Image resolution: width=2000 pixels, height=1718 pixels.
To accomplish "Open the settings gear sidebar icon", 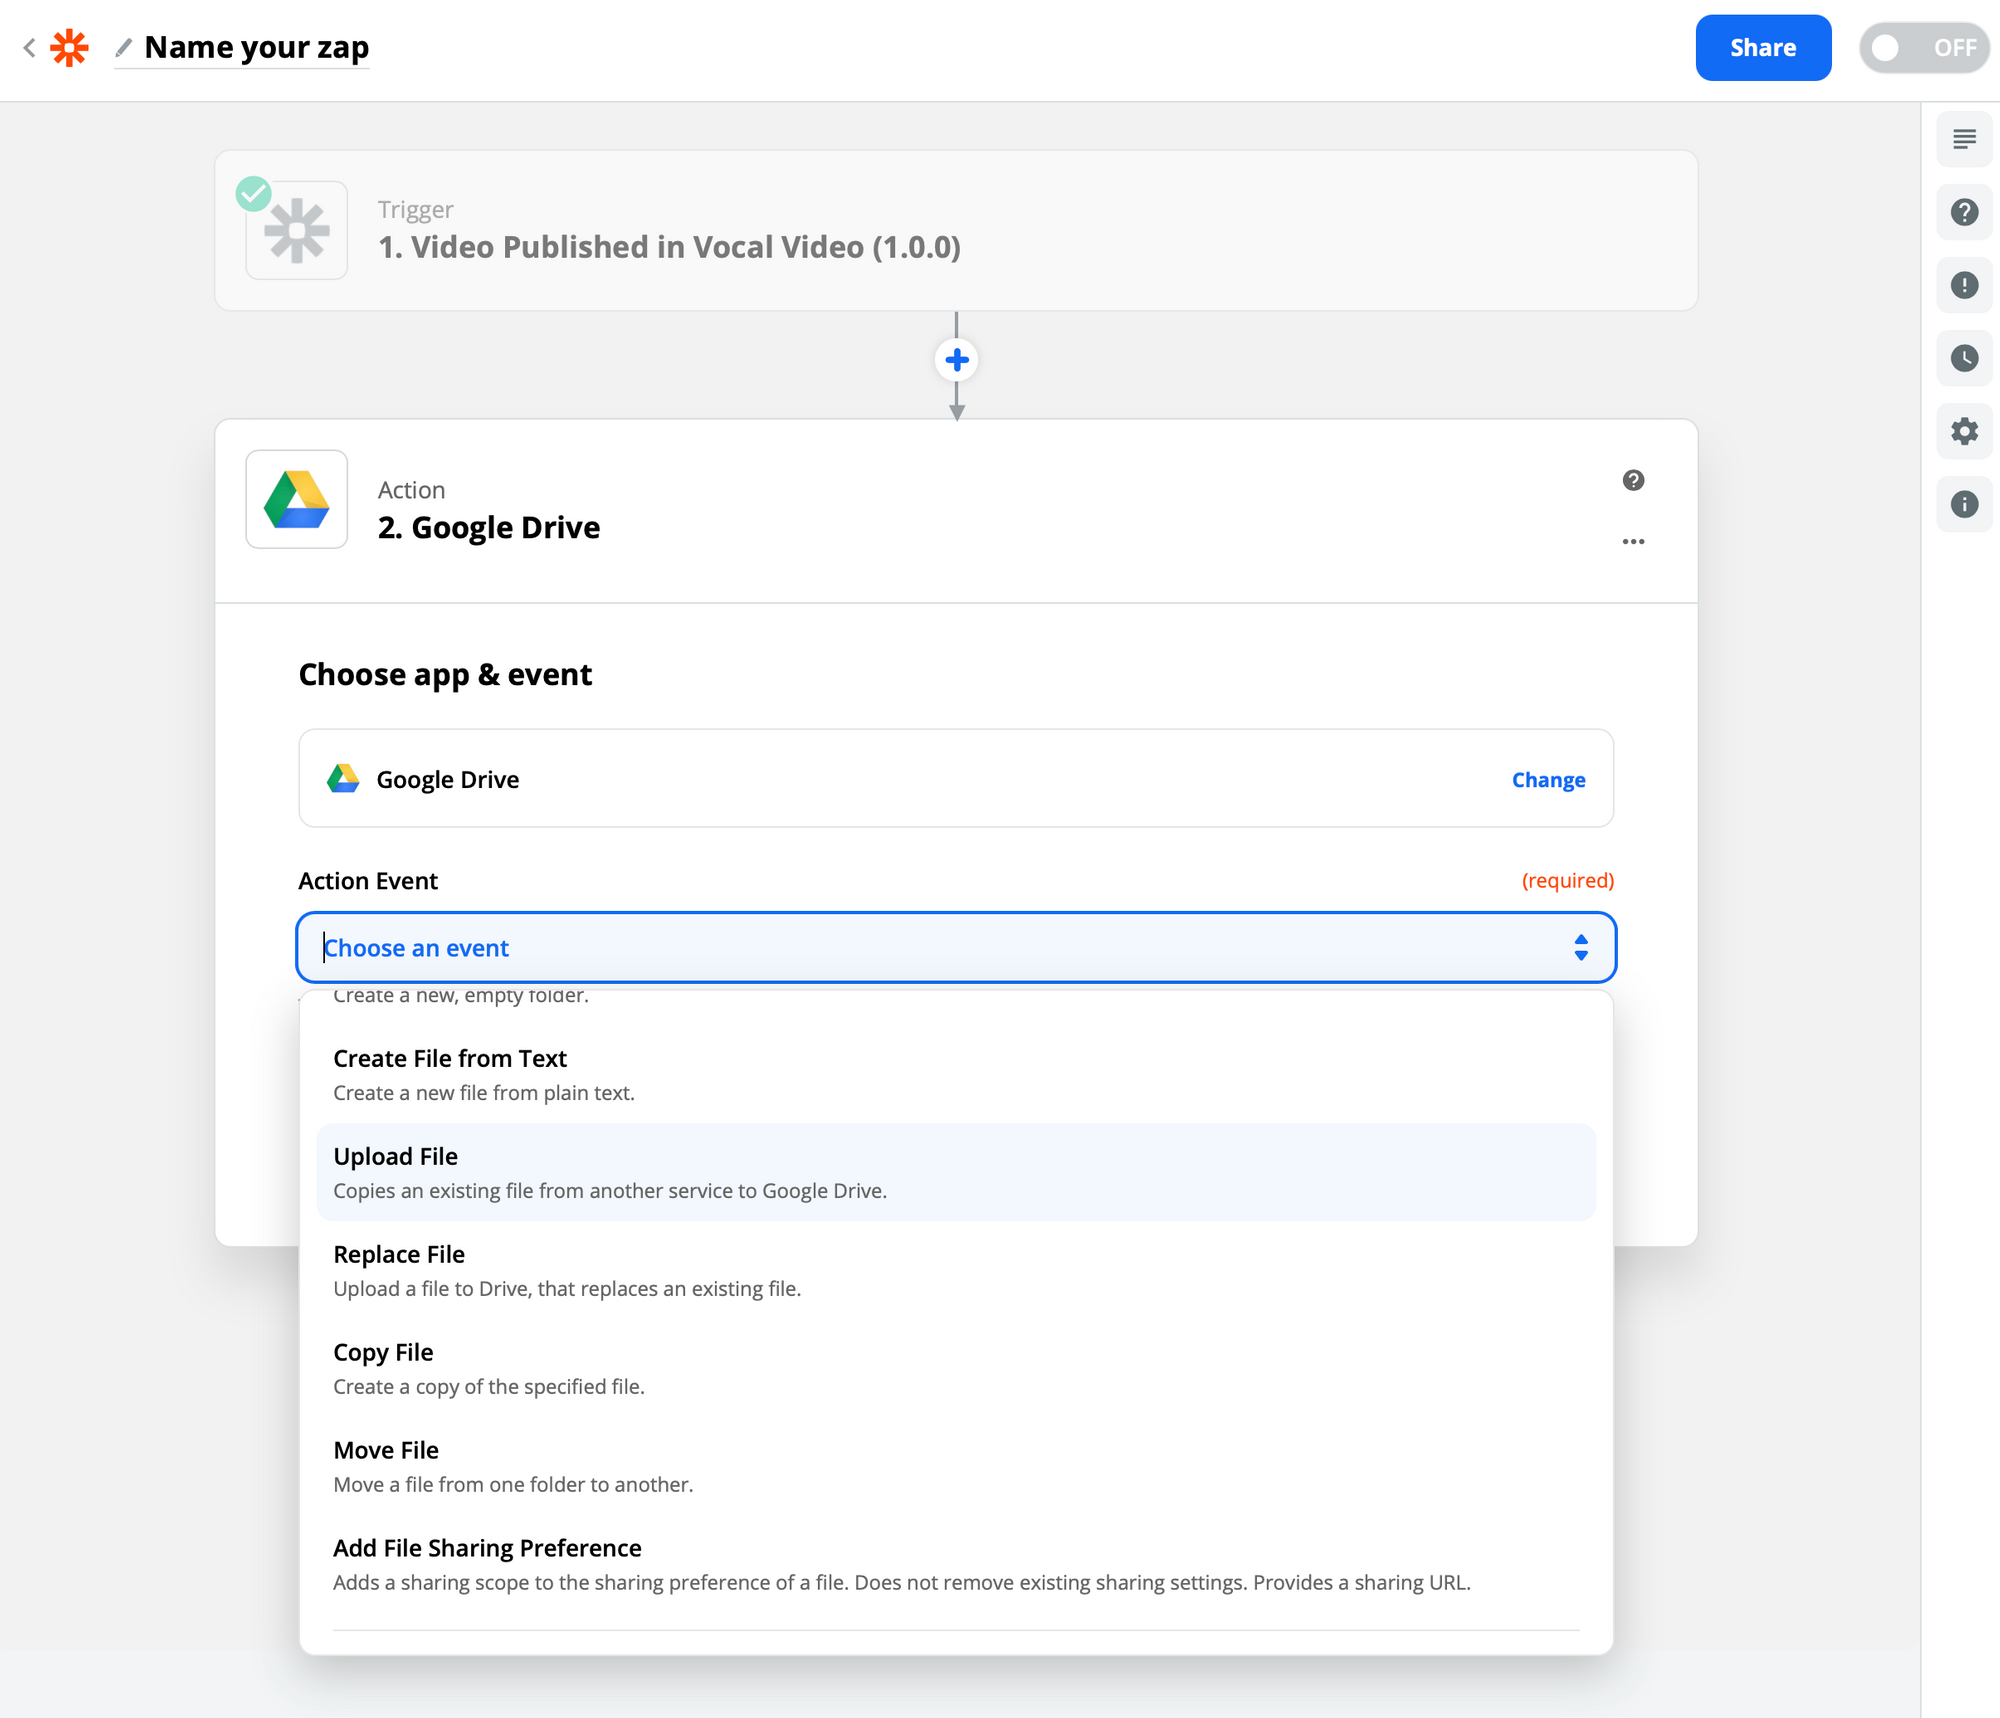I will 1964,431.
